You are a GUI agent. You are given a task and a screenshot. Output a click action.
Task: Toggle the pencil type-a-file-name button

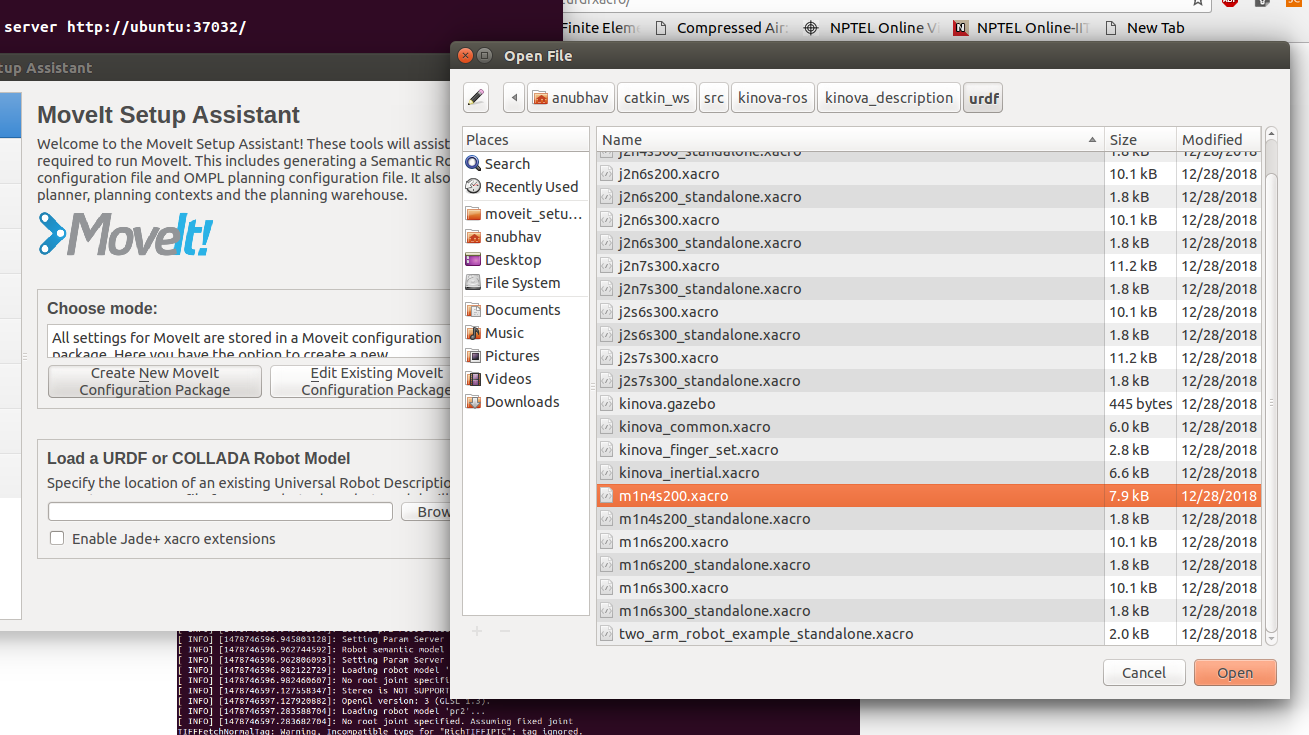(x=476, y=98)
